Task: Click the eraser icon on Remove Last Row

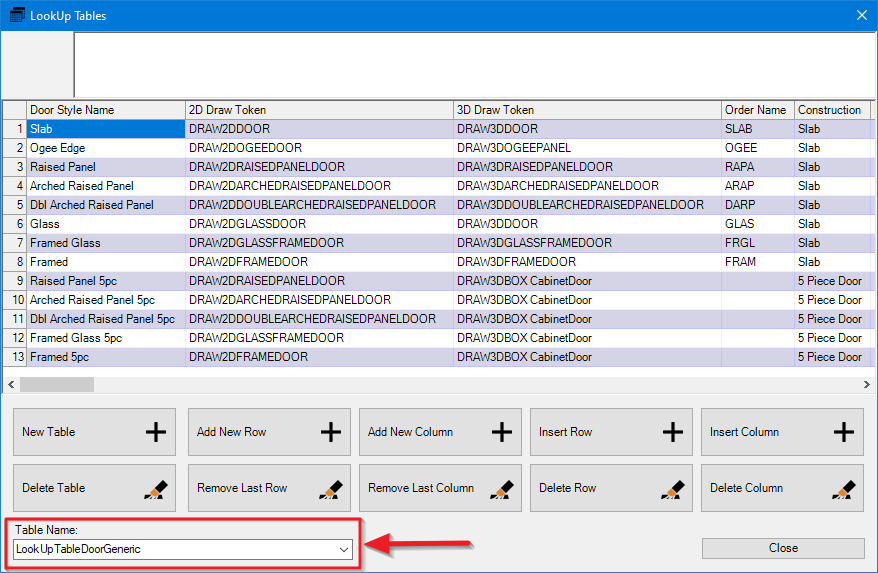Action: tap(331, 488)
